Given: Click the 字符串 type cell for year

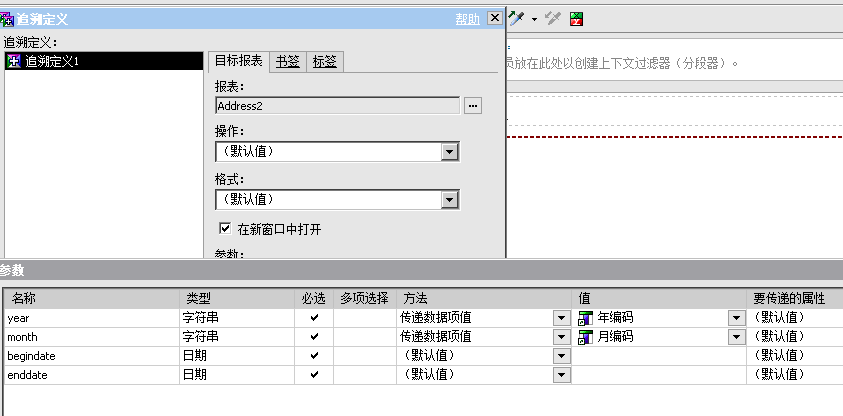Looking at the screenshot, I should [237, 318].
